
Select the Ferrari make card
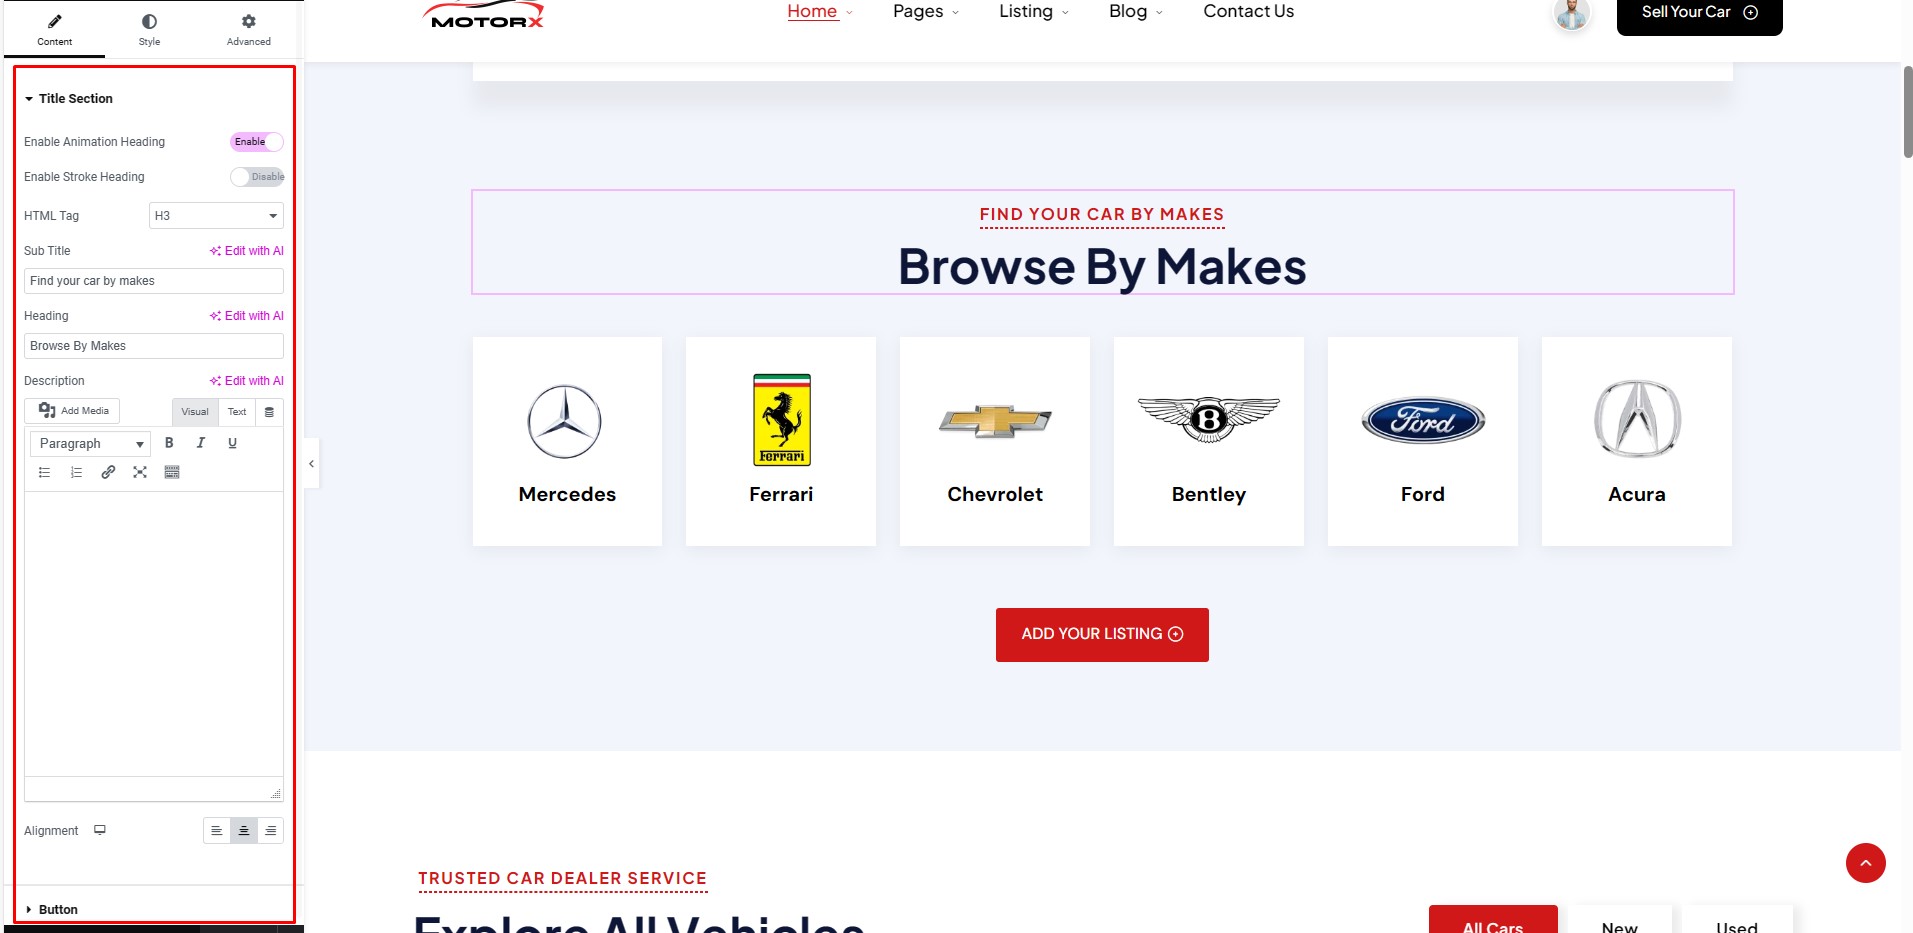[x=781, y=441]
